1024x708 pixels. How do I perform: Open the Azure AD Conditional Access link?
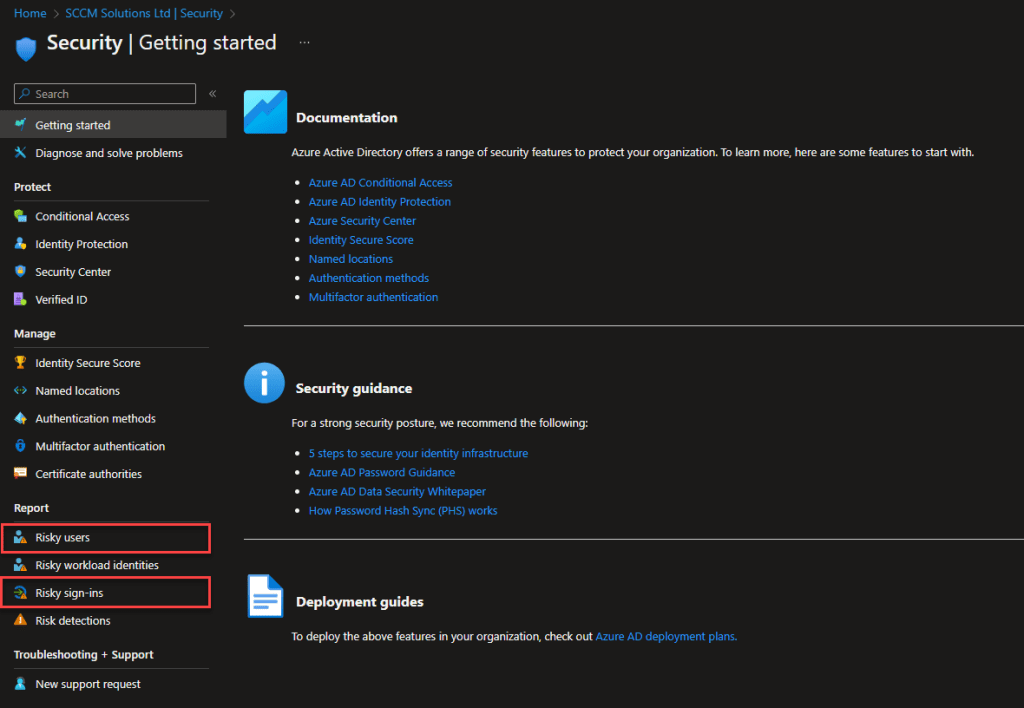(380, 183)
